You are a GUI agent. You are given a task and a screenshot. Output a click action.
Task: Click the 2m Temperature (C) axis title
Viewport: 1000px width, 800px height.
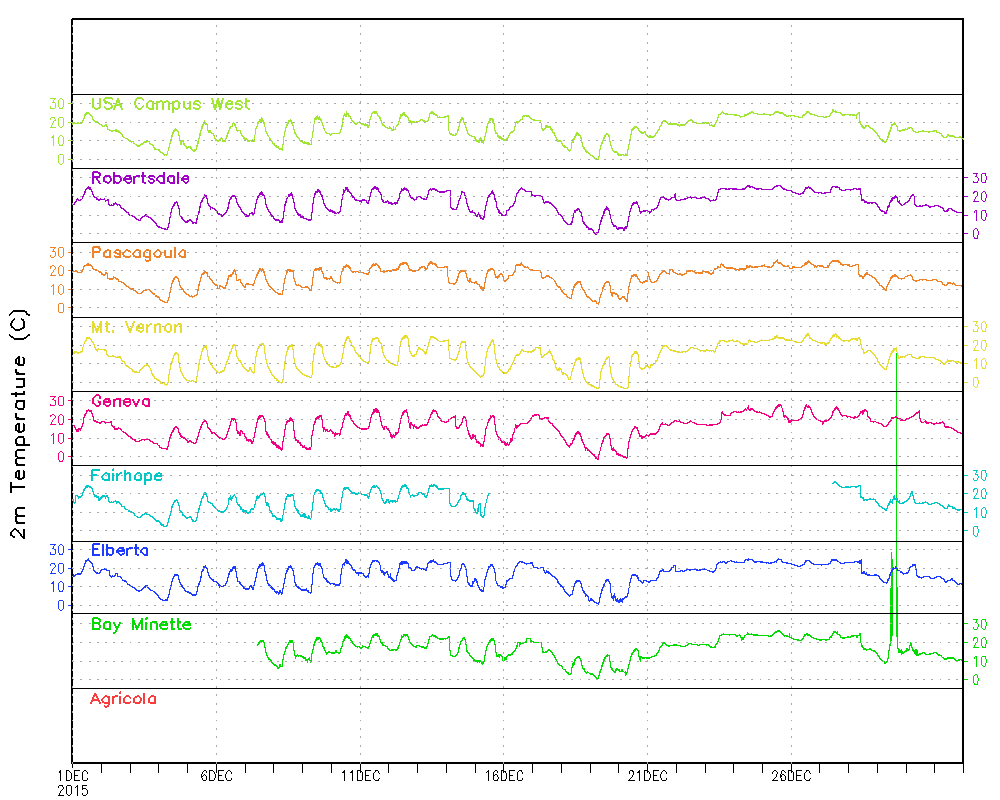(x=19, y=425)
